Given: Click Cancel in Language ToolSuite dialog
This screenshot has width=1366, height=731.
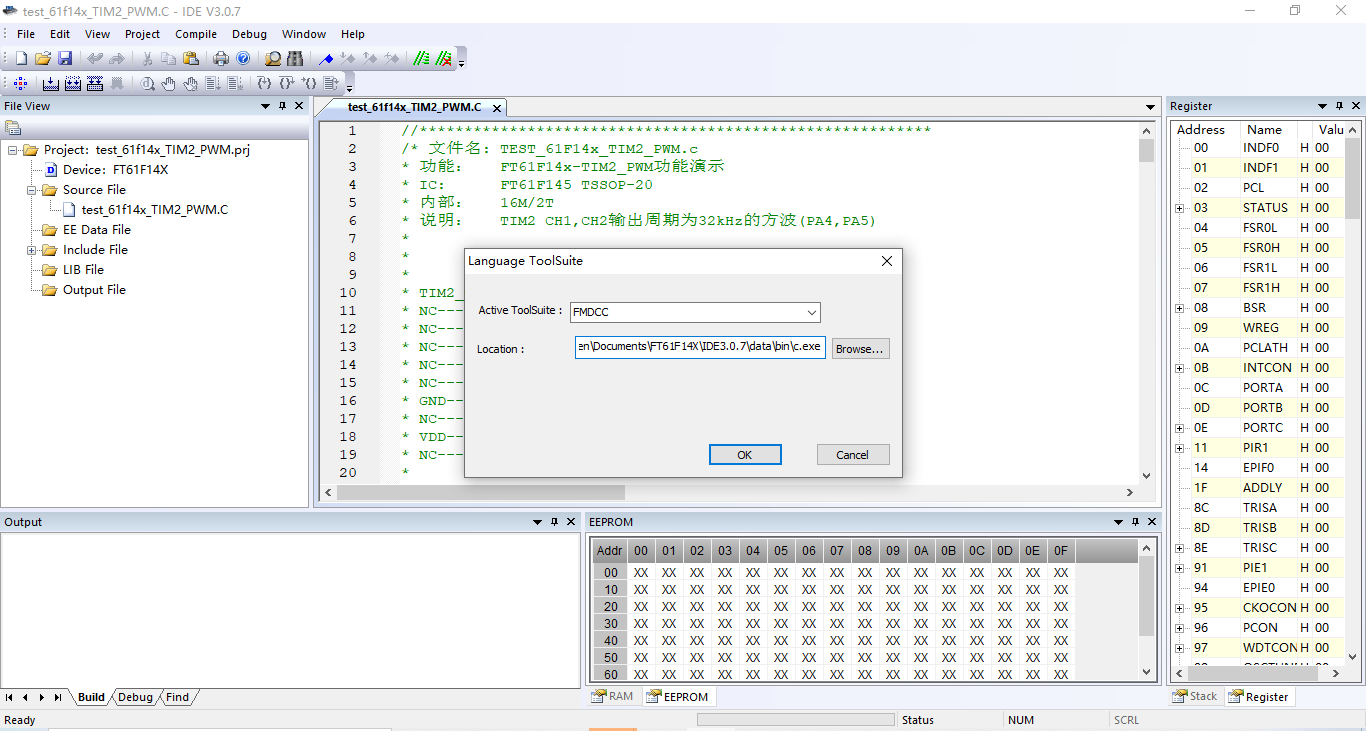Looking at the screenshot, I should pos(853,455).
